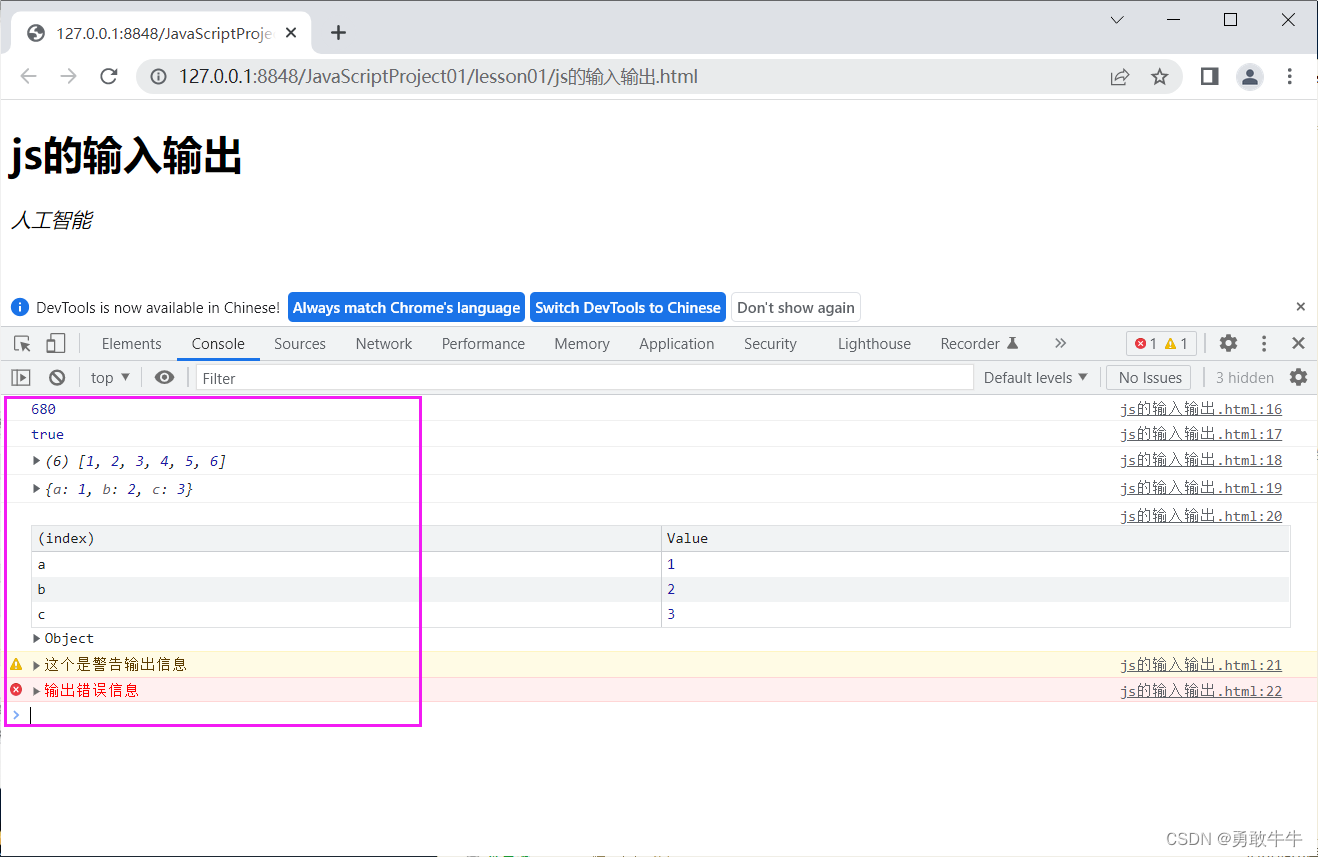Sort table by Value column header

tap(975, 538)
